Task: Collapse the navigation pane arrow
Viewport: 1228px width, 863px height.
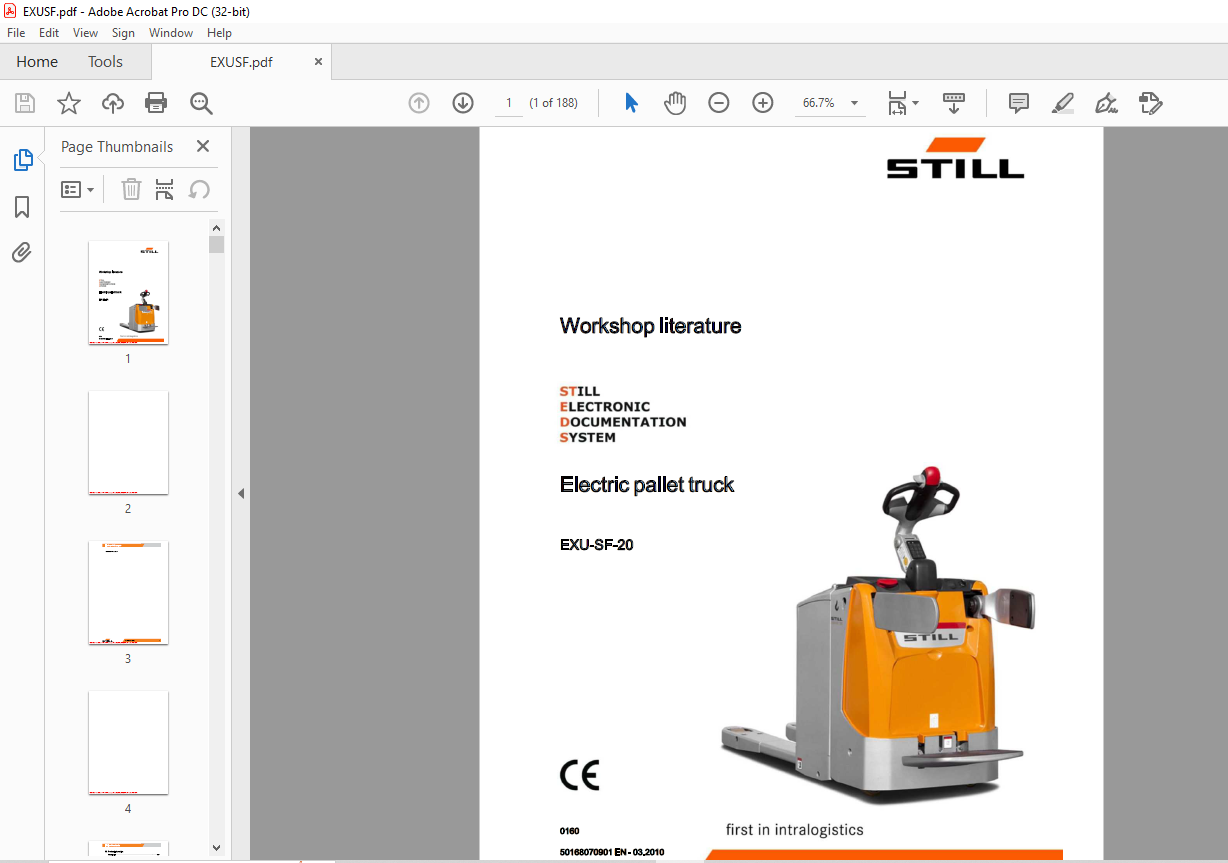Action: coord(241,493)
